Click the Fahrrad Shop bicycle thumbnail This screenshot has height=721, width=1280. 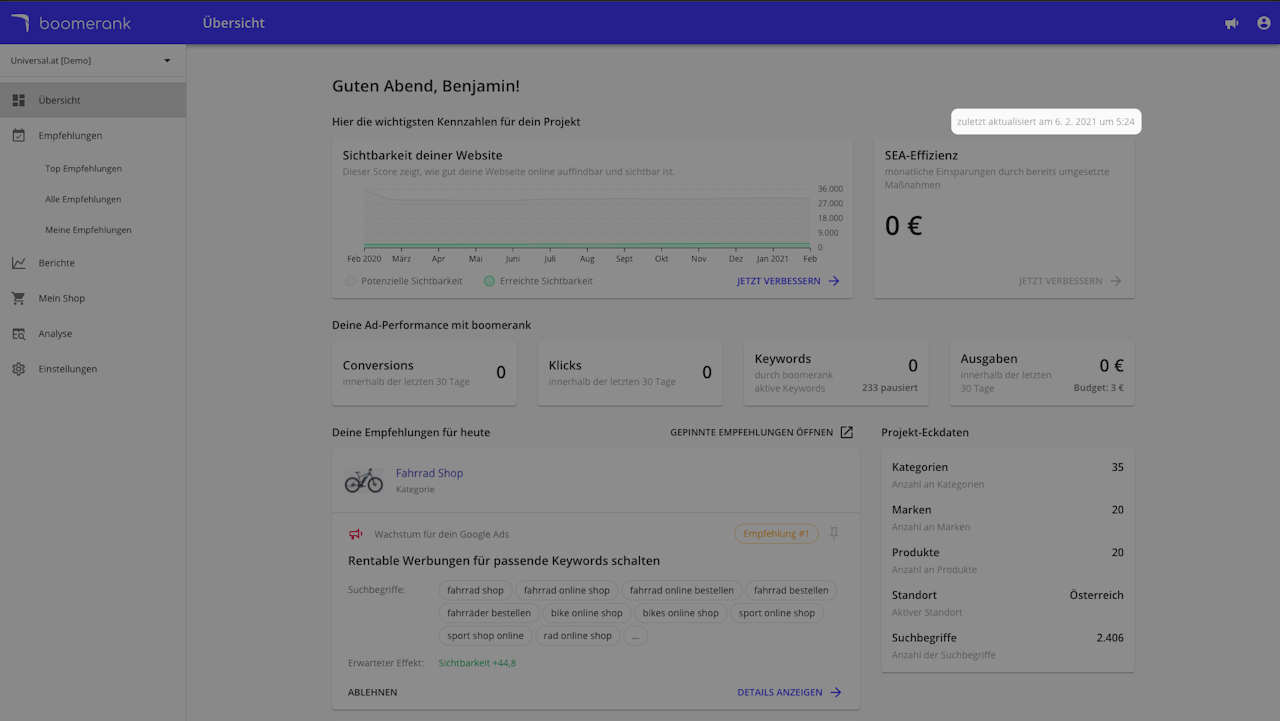(364, 480)
